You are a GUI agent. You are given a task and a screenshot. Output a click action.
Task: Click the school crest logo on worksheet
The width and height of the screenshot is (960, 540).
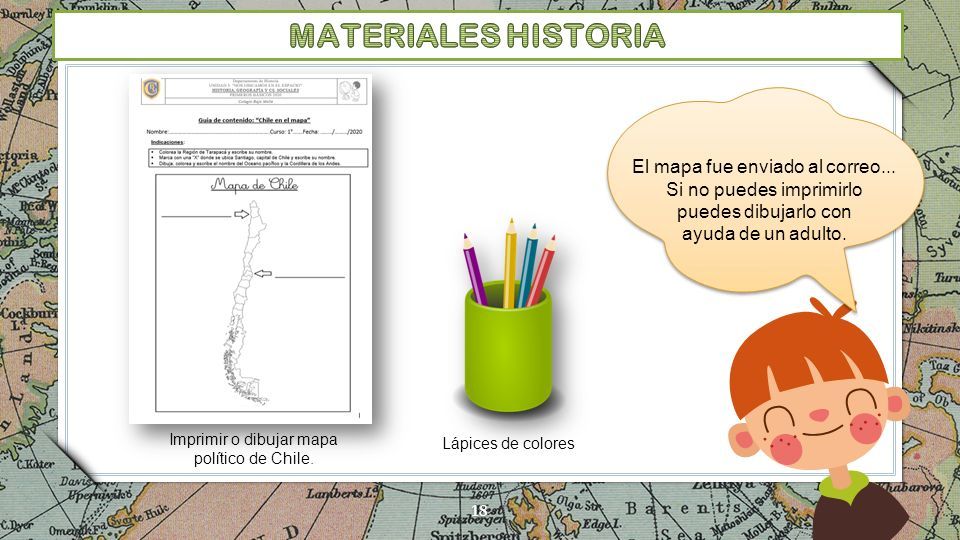point(151,89)
